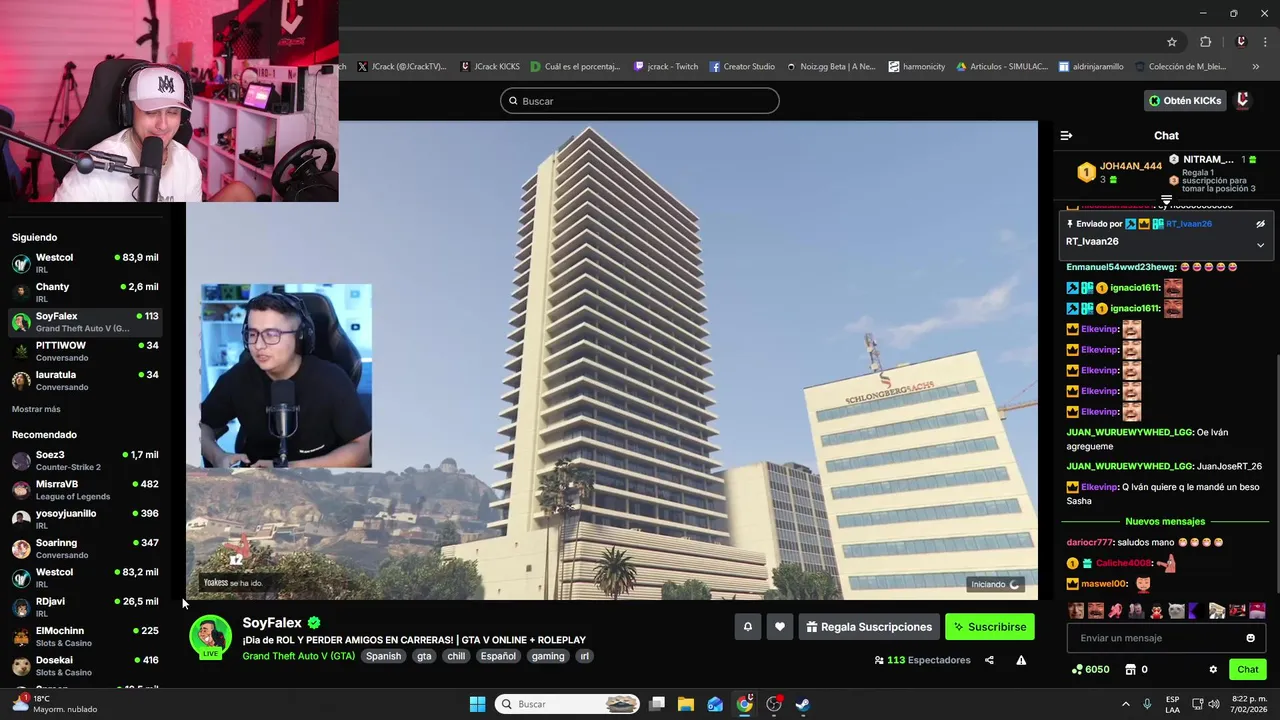The height and width of the screenshot is (720, 1280).
Task: Open the Chrome extensions puzzle icon
Action: (1205, 42)
